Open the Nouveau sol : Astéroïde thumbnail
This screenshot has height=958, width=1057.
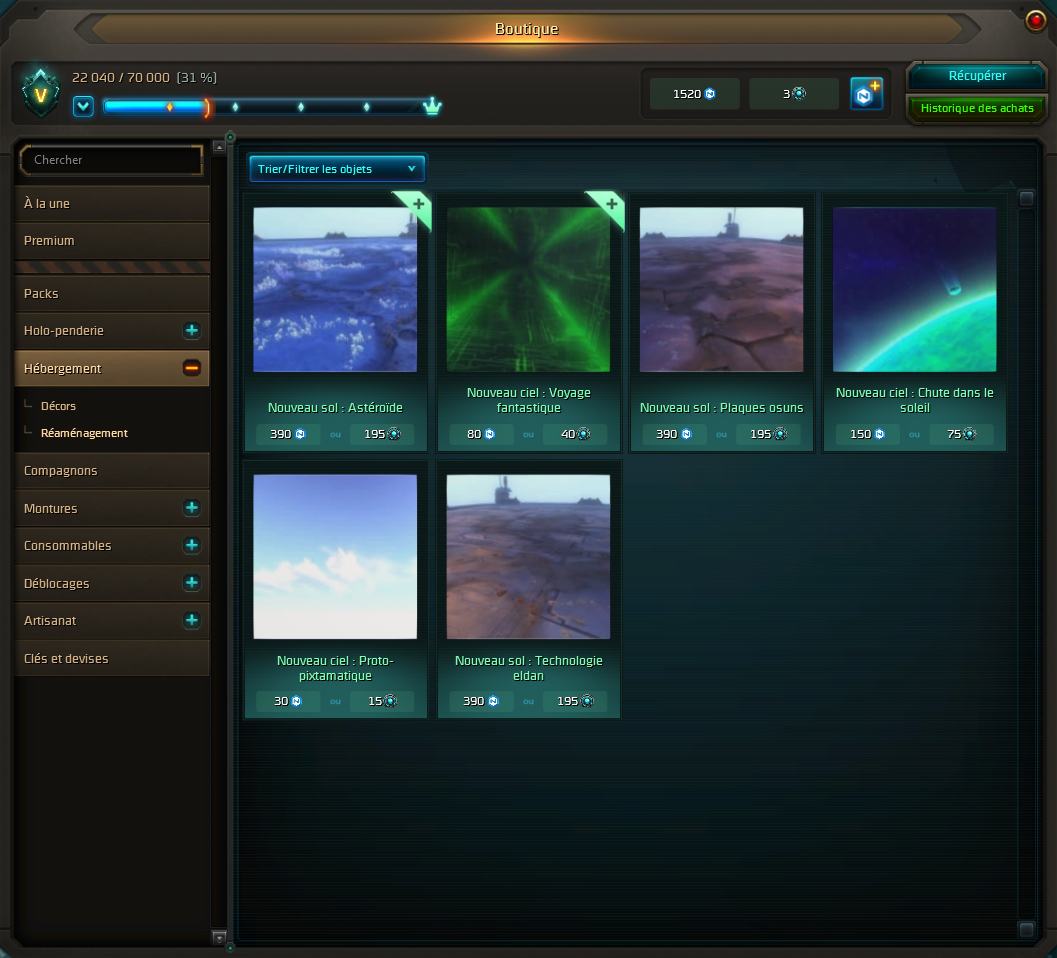(x=335, y=289)
